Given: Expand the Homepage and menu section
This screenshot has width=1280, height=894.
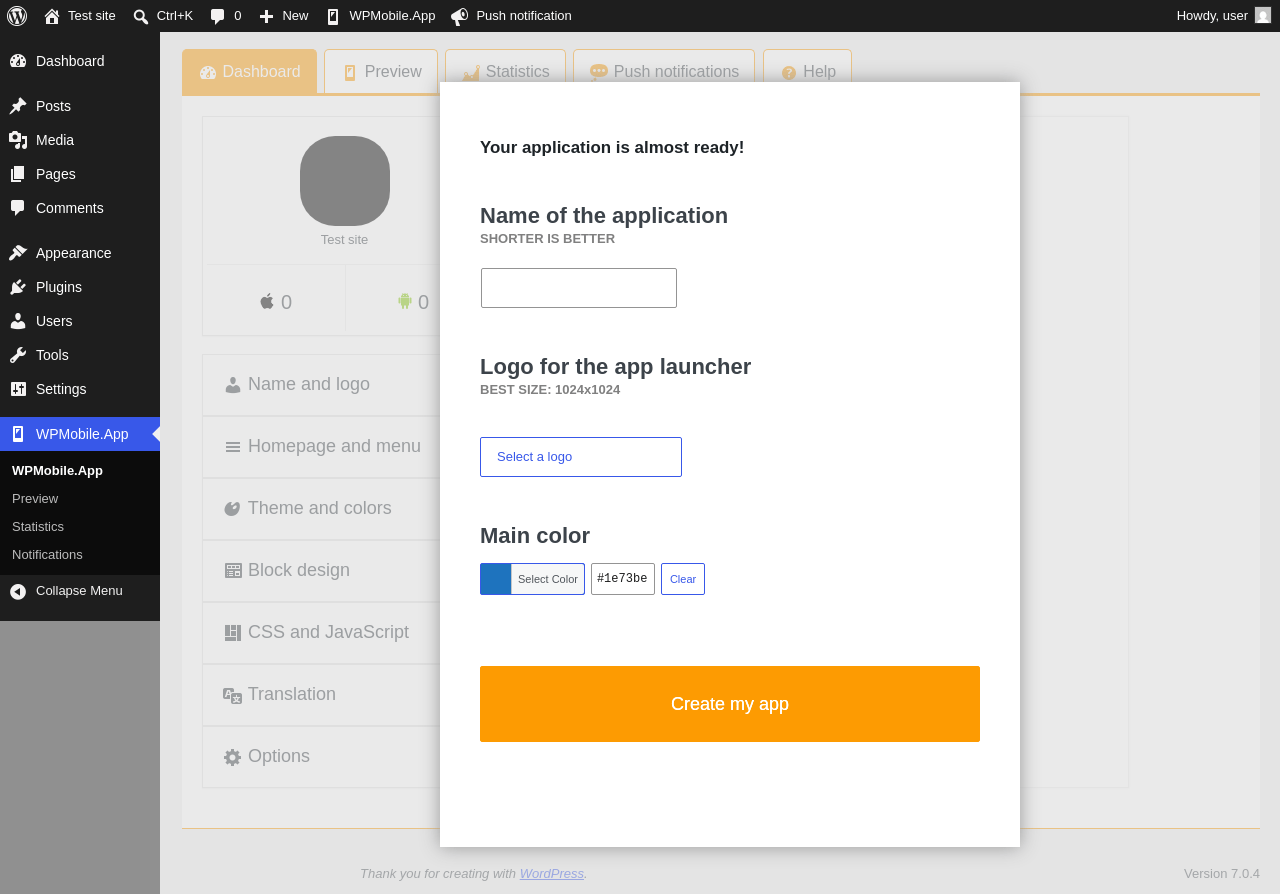Looking at the screenshot, I should (x=321, y=447).
